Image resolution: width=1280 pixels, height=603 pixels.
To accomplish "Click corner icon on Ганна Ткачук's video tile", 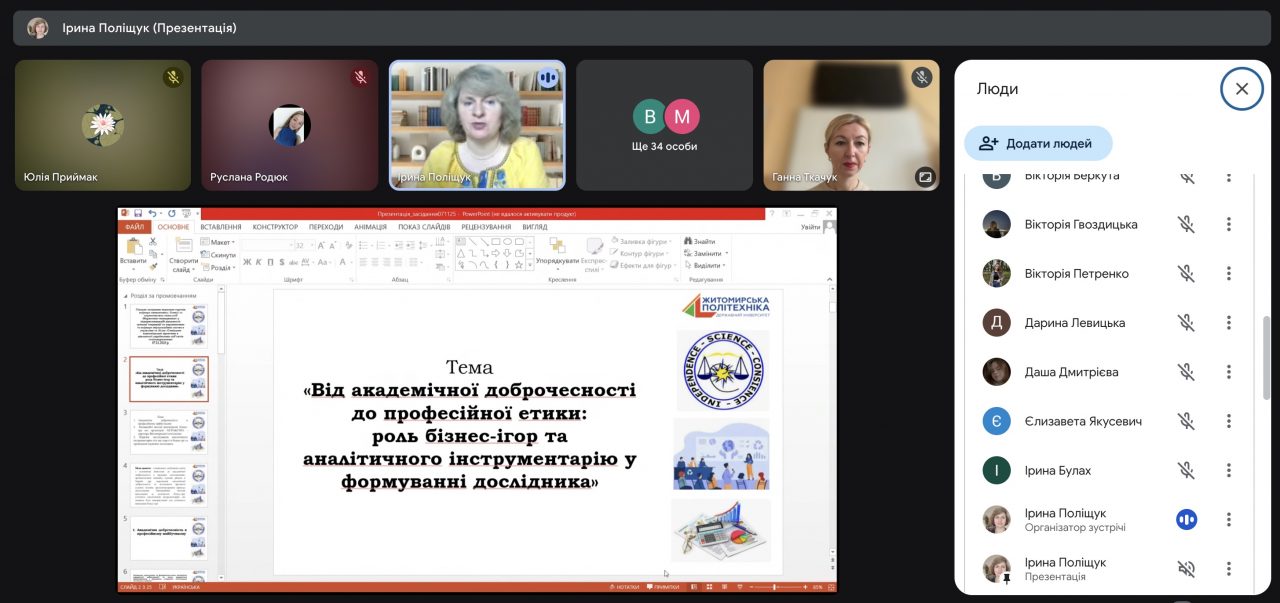I will click(x=924, y=177).
